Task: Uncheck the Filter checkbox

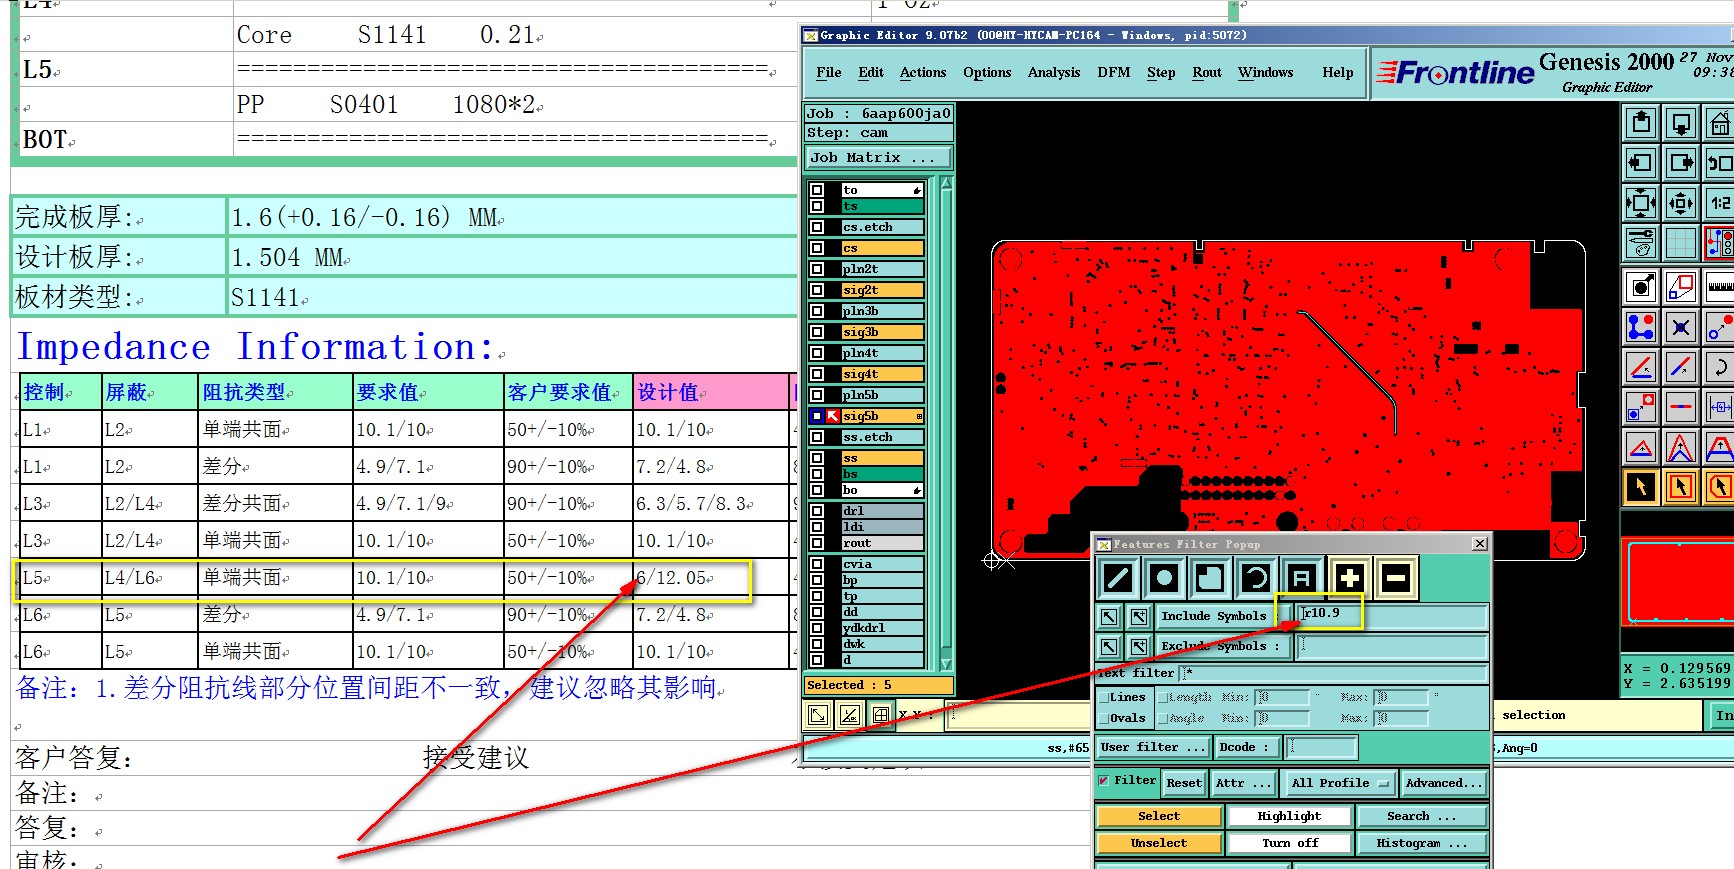Action: [1104, 780]
